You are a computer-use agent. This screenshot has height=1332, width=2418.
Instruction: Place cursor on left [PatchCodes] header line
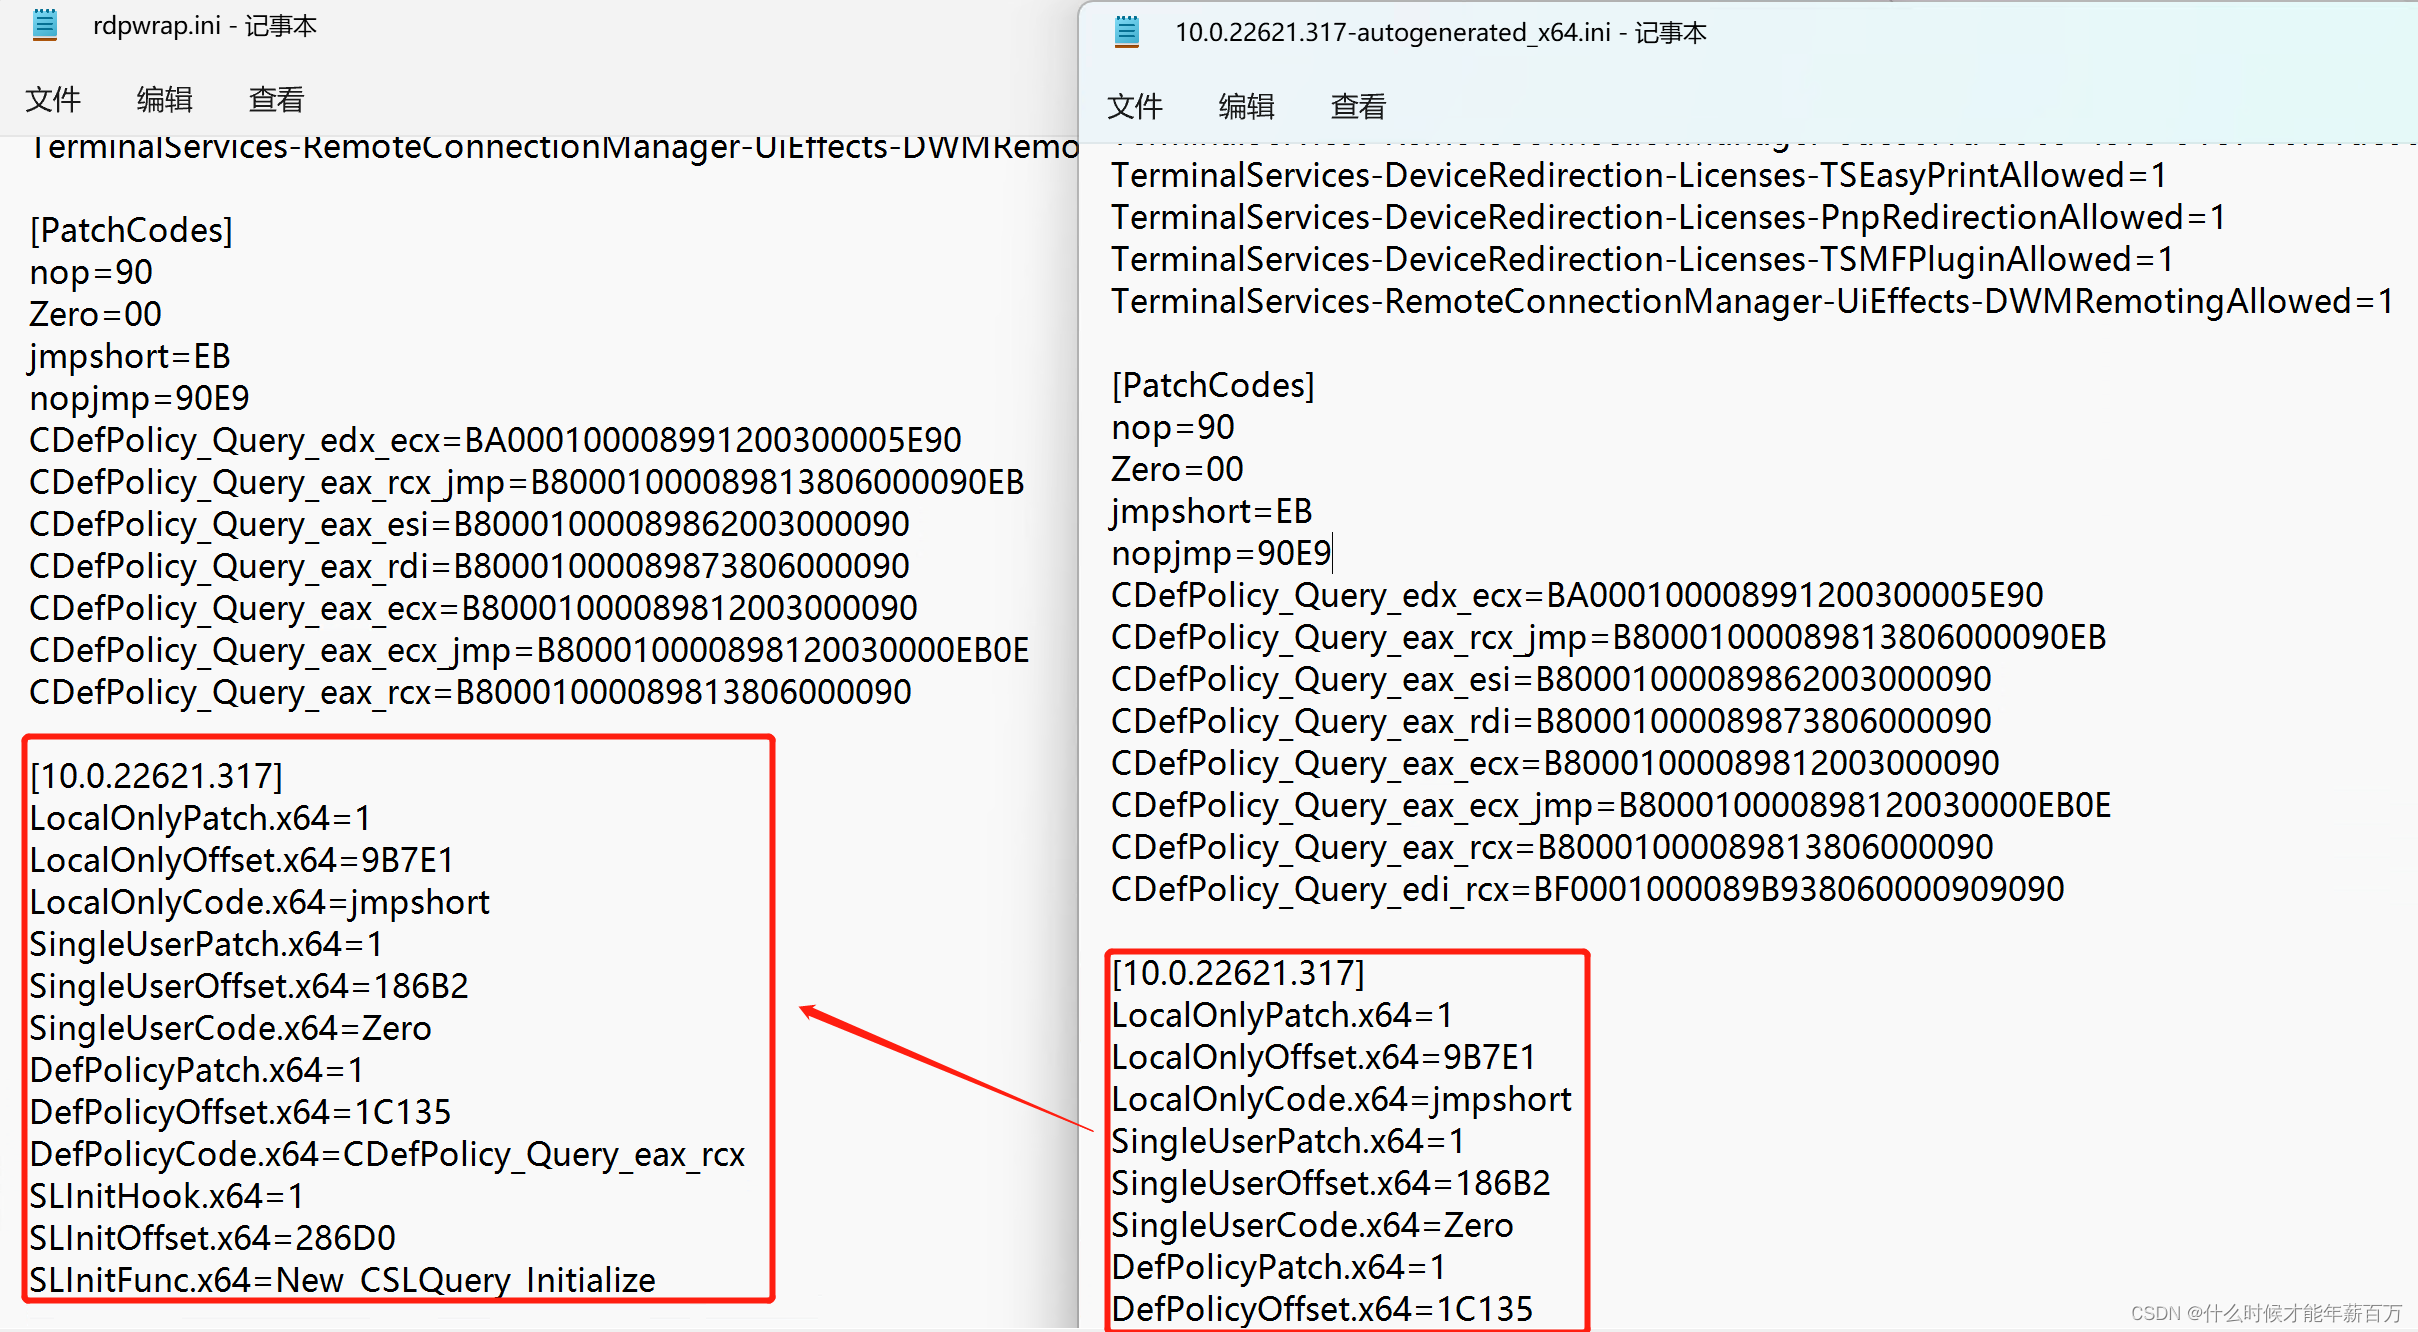pos(131,230)
